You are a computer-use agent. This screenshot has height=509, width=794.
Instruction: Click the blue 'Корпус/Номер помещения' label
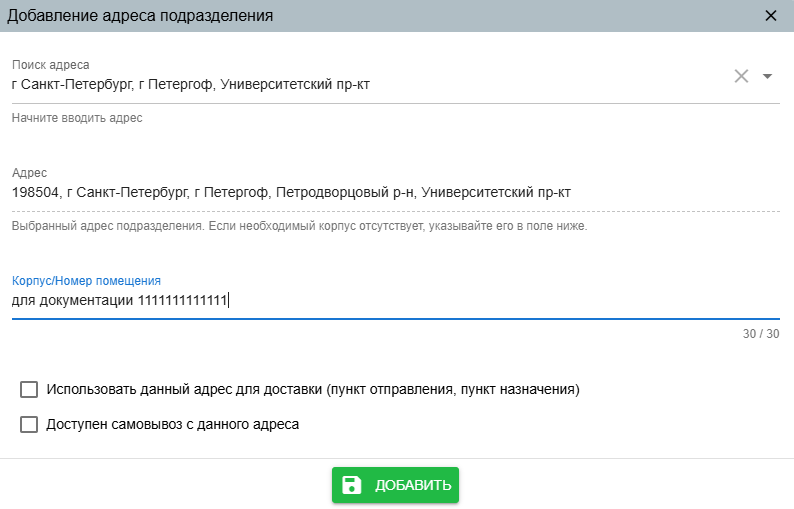86,281
